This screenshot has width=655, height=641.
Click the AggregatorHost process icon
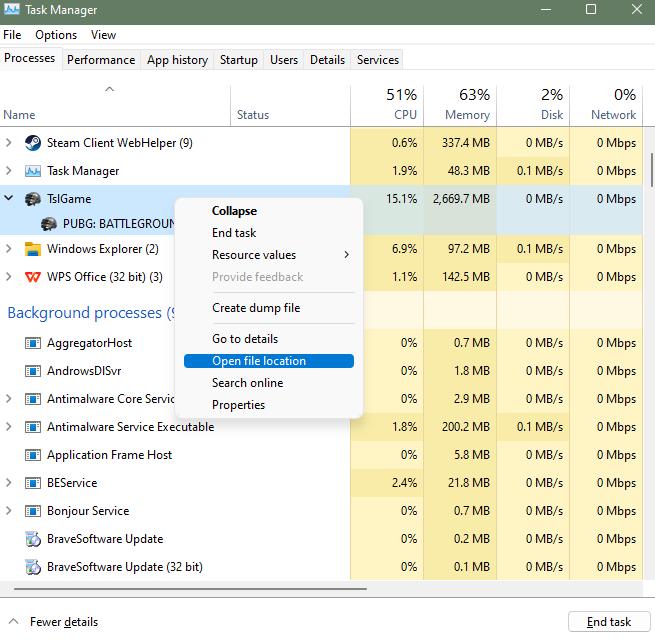coord(33,343)
